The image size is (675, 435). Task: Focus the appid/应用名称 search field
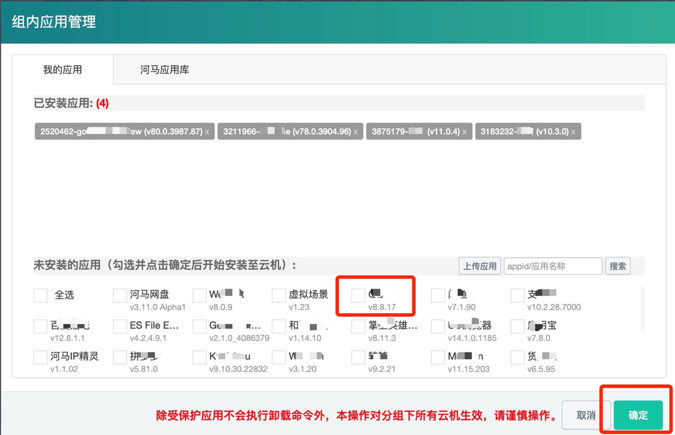[552, 266]
